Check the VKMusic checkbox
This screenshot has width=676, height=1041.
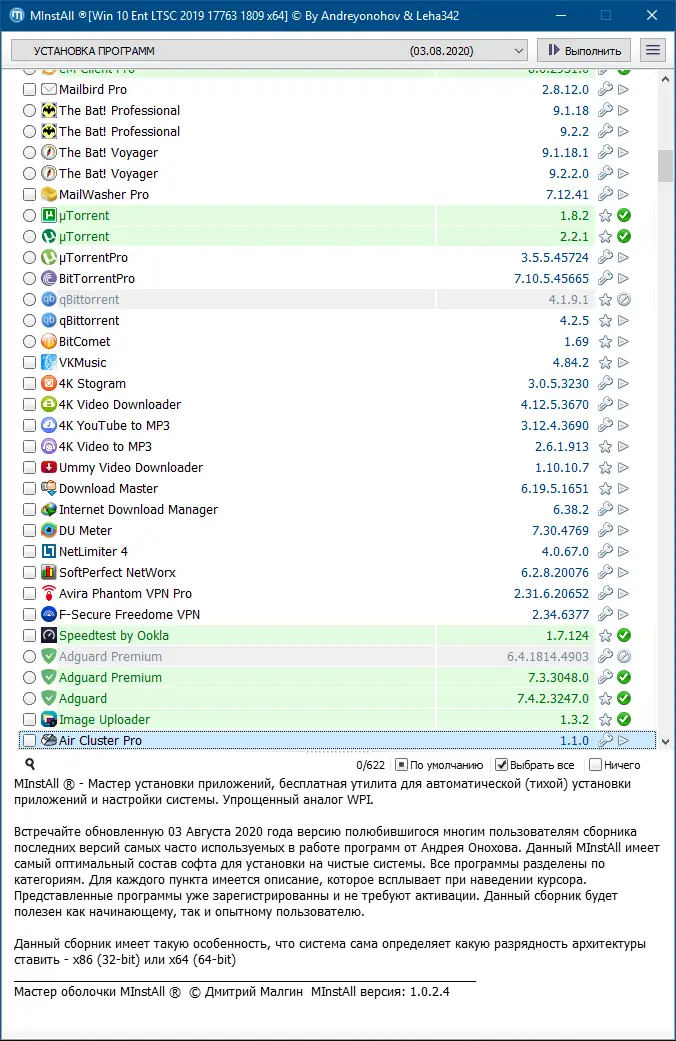click(x=29, y=362)
